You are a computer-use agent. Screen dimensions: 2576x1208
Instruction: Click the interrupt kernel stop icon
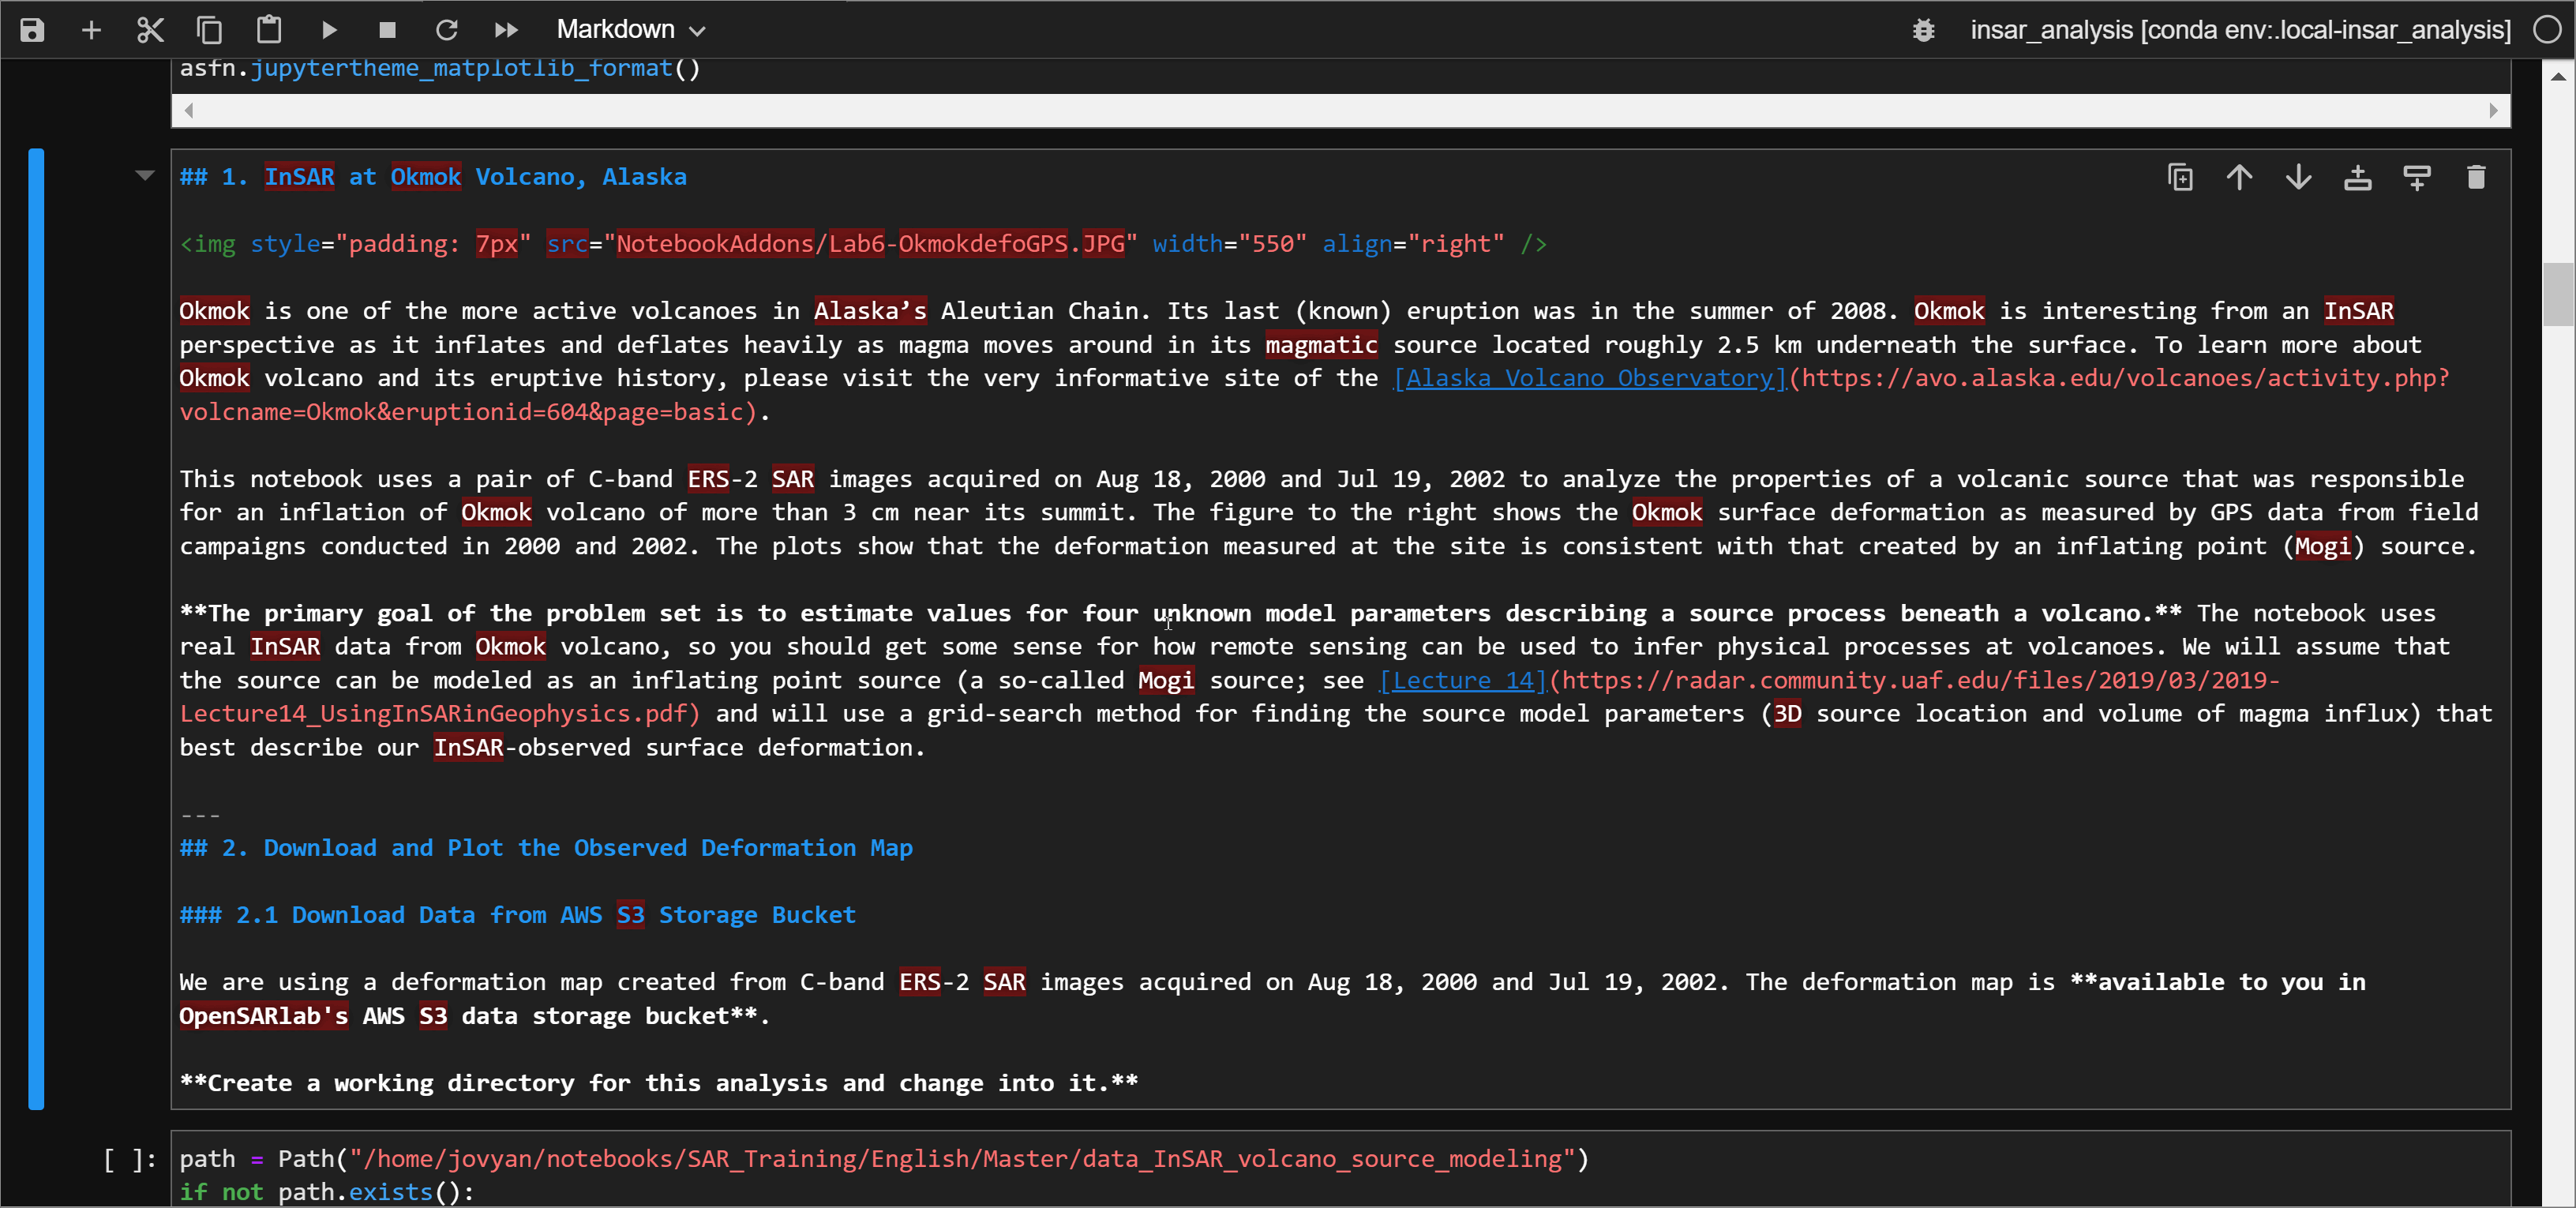(x=384, y=29)
